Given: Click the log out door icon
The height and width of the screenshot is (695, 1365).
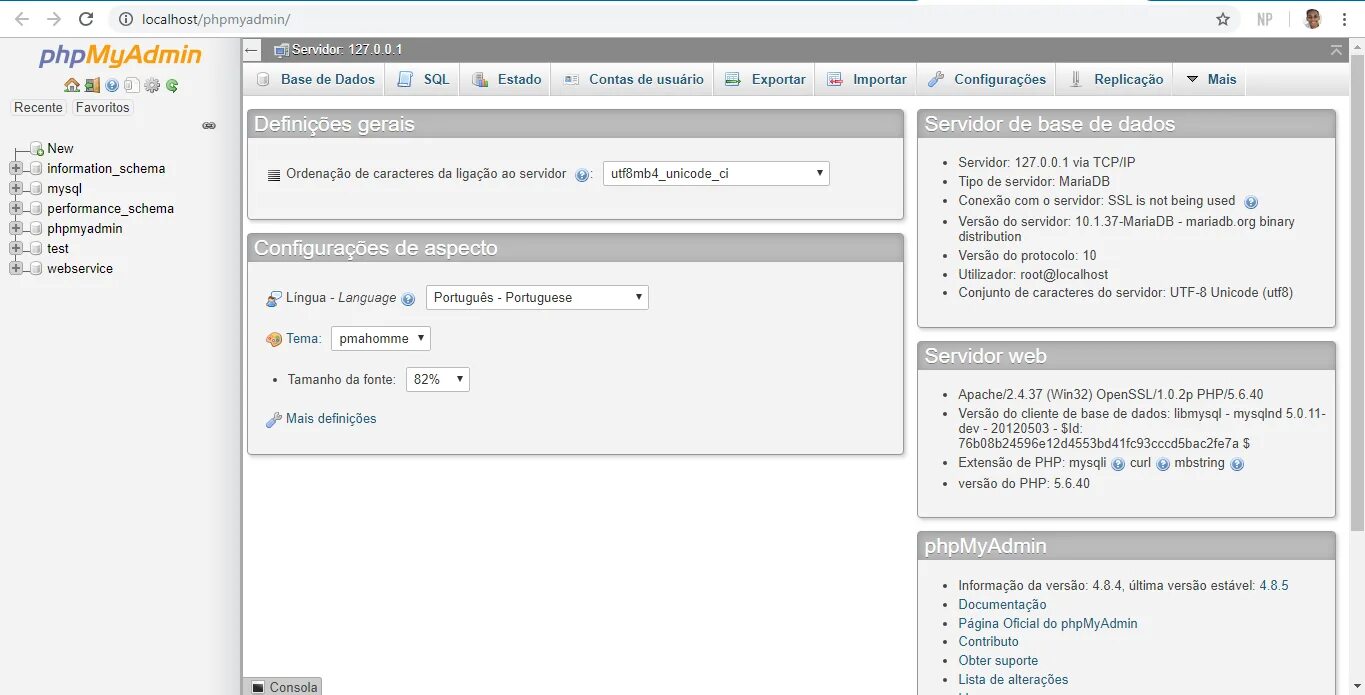Looking at the screenshot, I should 92,86.
